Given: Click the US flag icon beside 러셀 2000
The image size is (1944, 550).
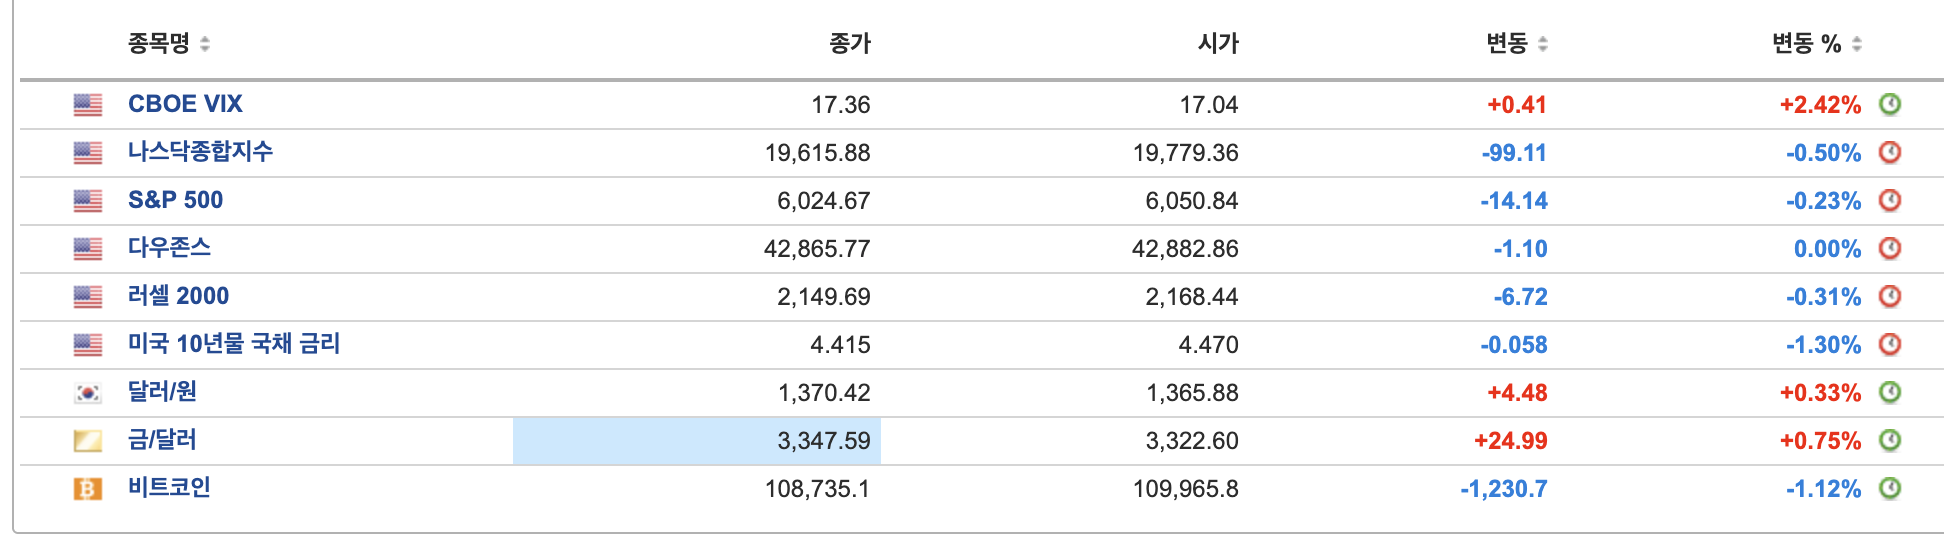Looking at the screenshot, I should pos(88,297).
